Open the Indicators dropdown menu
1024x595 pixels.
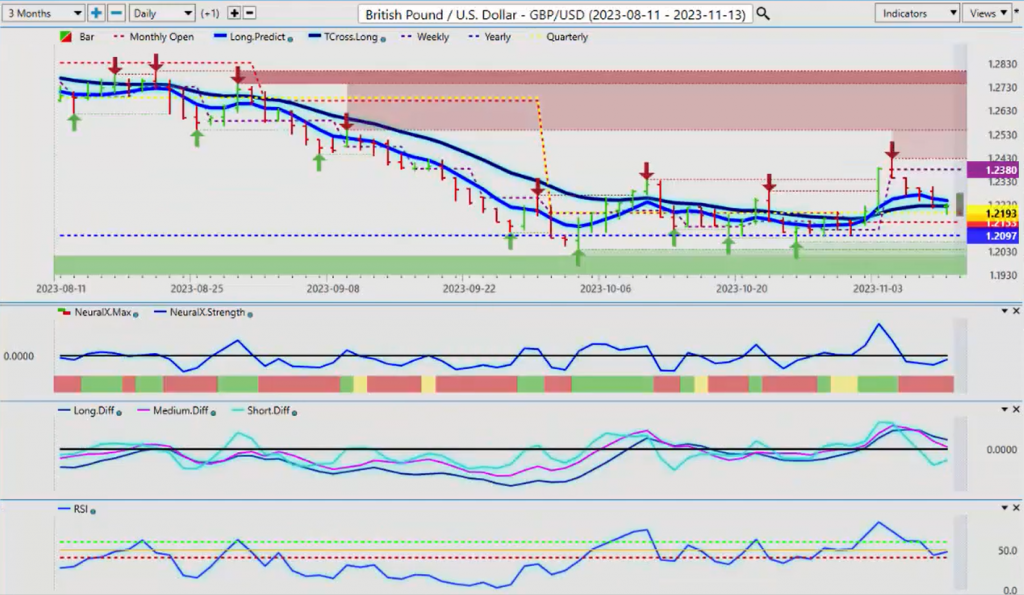[916, 13]
